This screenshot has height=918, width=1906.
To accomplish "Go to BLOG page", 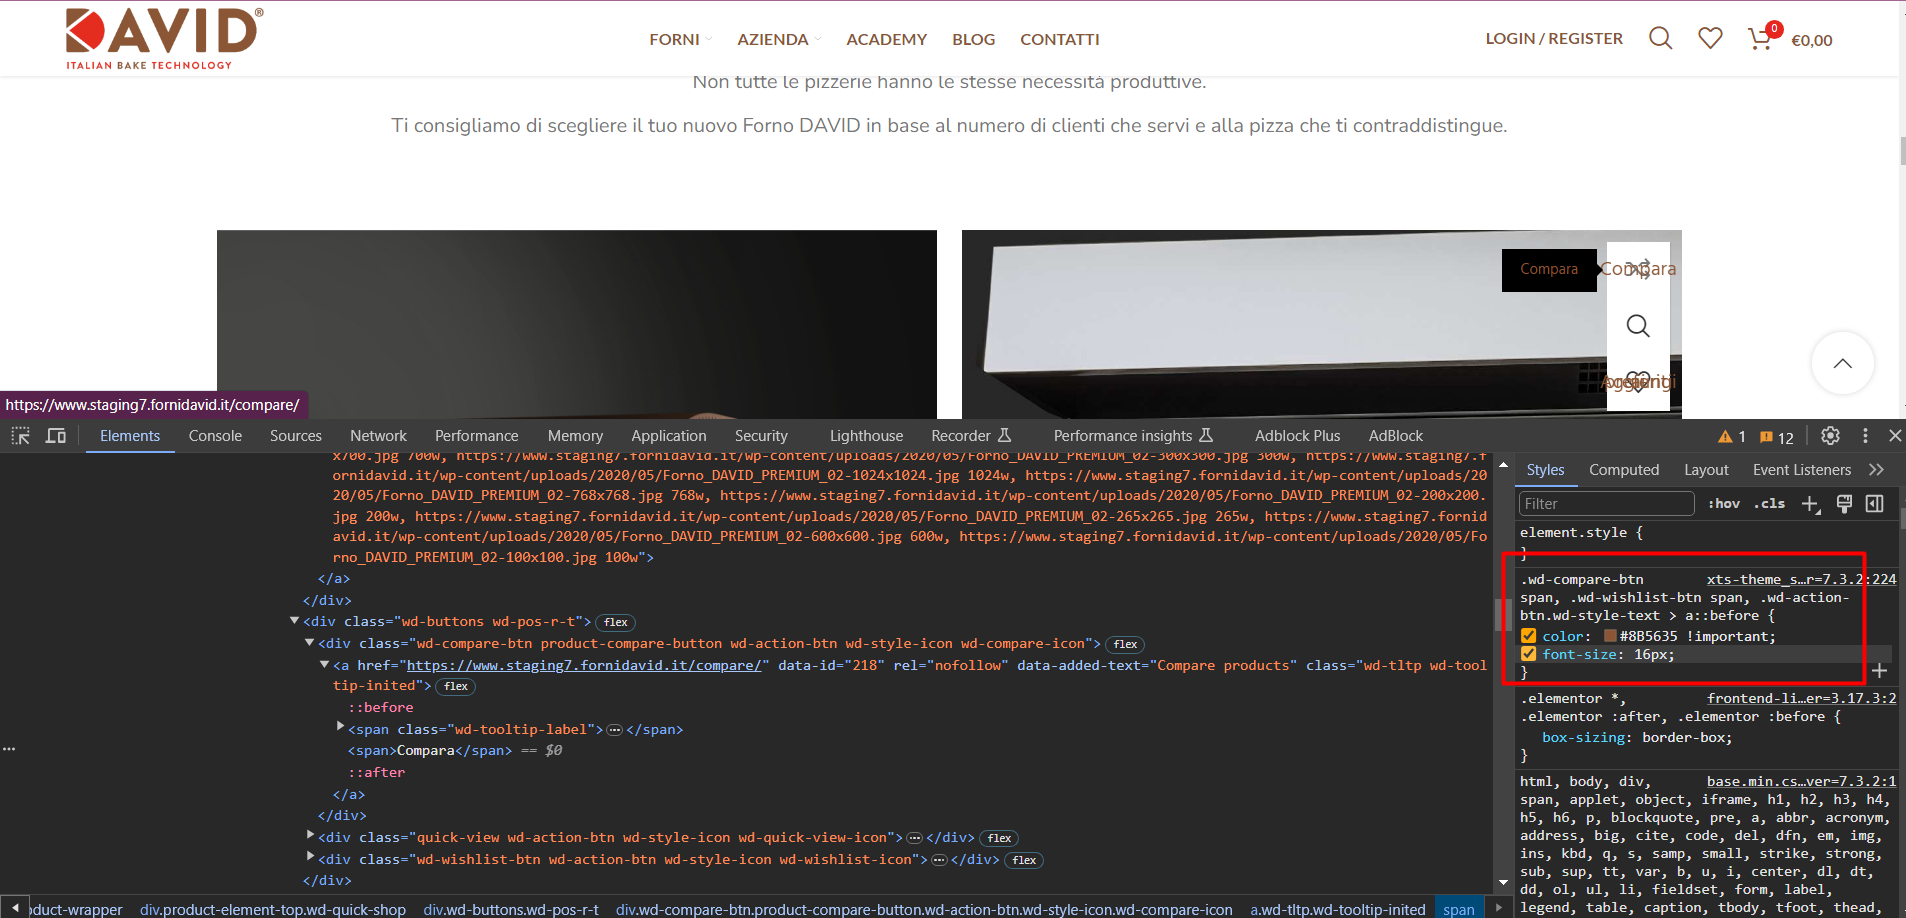I will pos(973,39).
